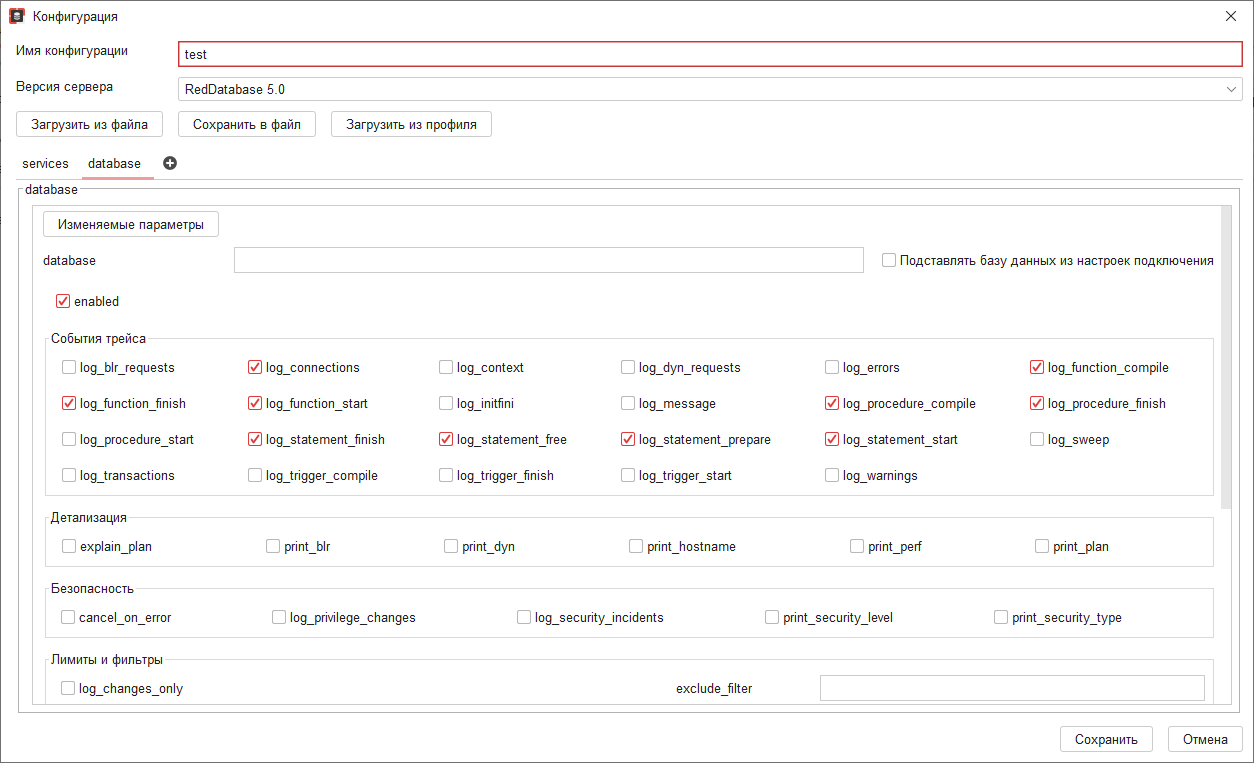Enable log_transactions trace event
This screenshot has height=763, width=1254.
(68, 475)
